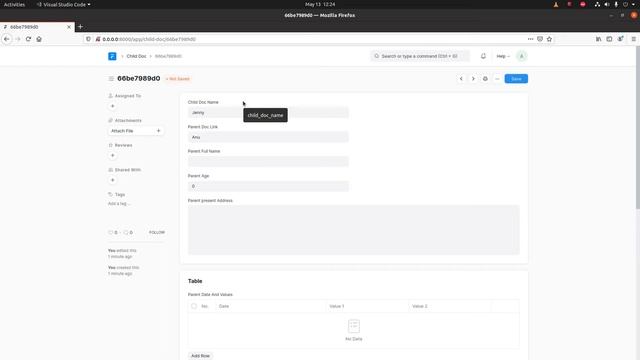The image size is (640, 360).
Task: Click the volume icon in system tray
Action: pyautogui.click(x=607, y=4)
